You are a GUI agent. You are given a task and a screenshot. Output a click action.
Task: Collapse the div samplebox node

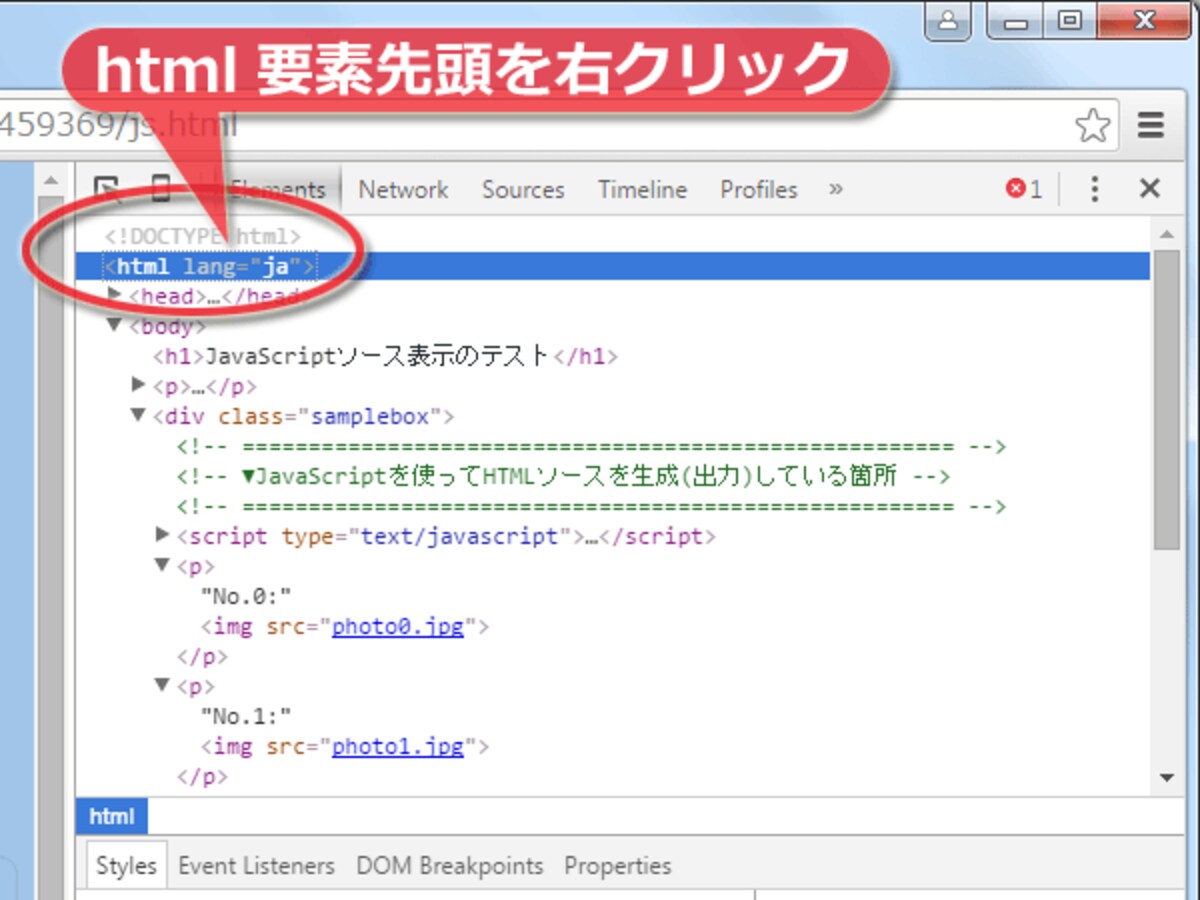click(x=139, y=414)
